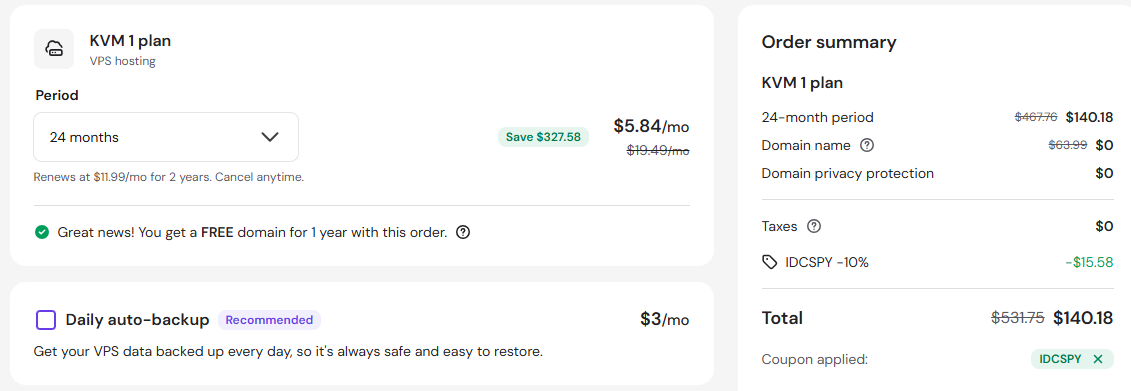Enable the Daily auto-backup checkbox
This screenshot has height=391, width=1131.
45,320
